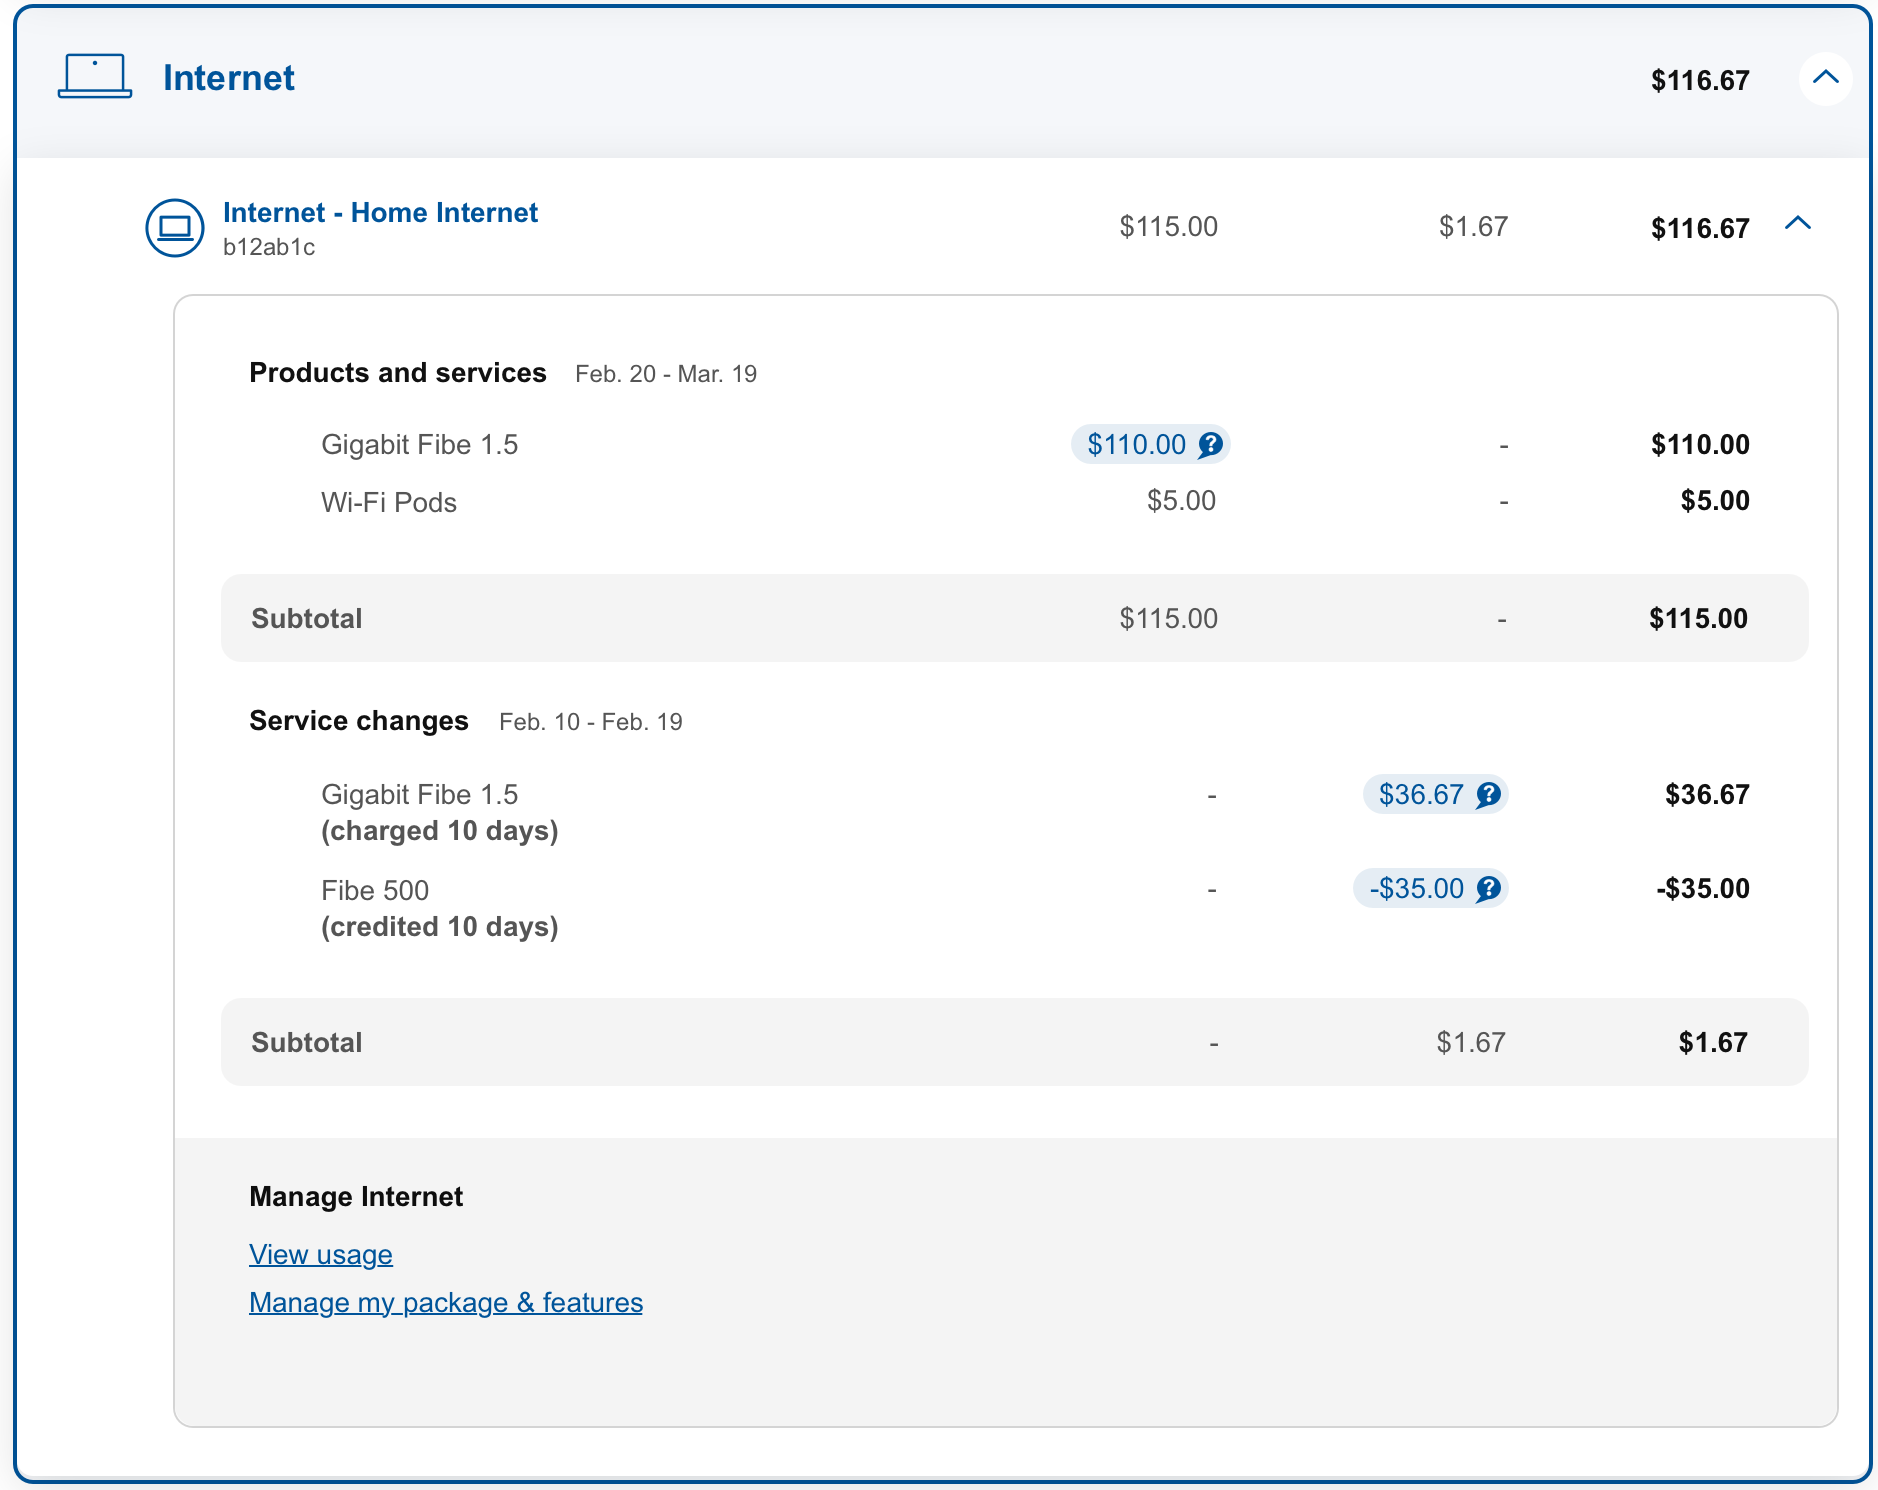Screen dimensions: 1878x1490
Task: Click the Products and services heading
Action: (x=397, y=373)
